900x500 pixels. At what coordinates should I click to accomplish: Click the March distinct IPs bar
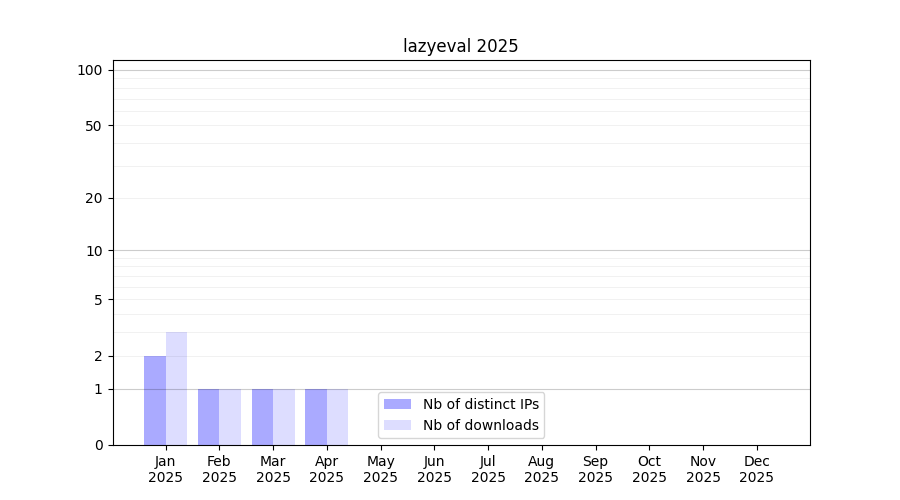(262, 417)
